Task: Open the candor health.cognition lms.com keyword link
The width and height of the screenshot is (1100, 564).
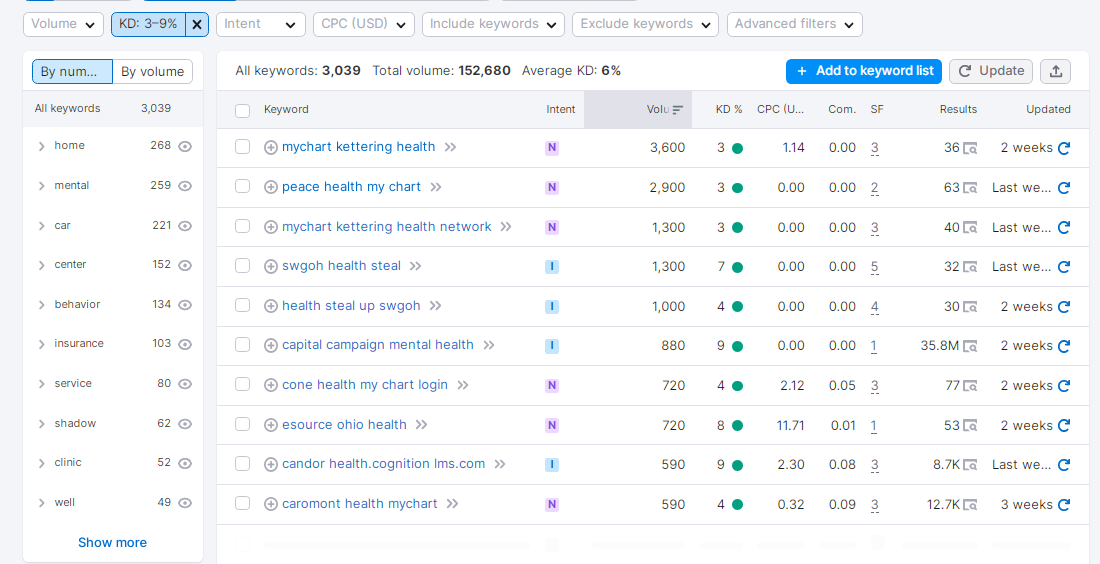Action: point(383,464)
